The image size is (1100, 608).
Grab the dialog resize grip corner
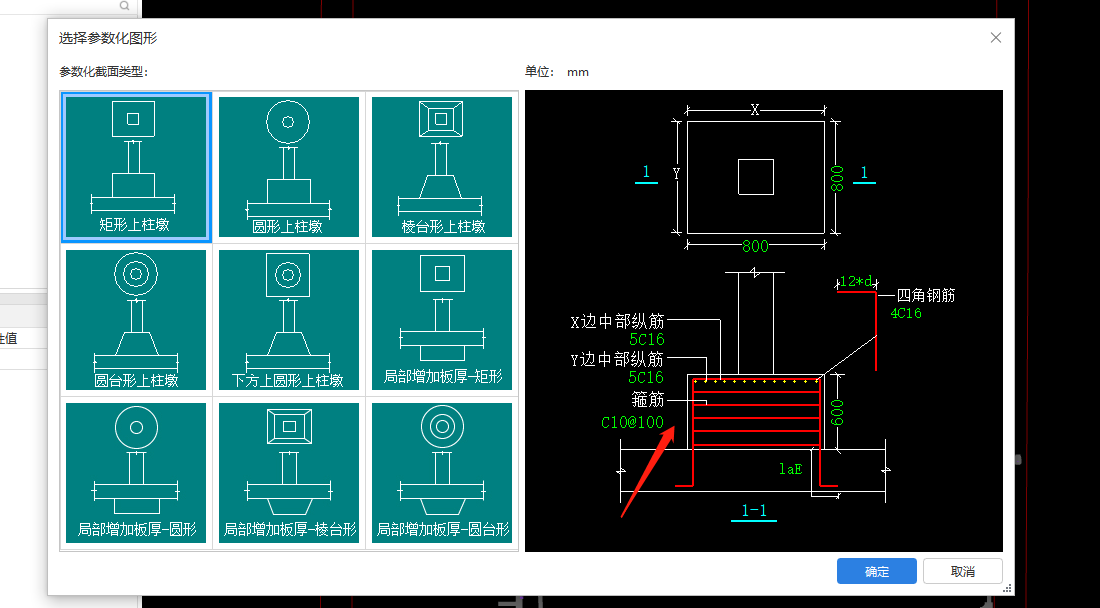point(1008,588)
